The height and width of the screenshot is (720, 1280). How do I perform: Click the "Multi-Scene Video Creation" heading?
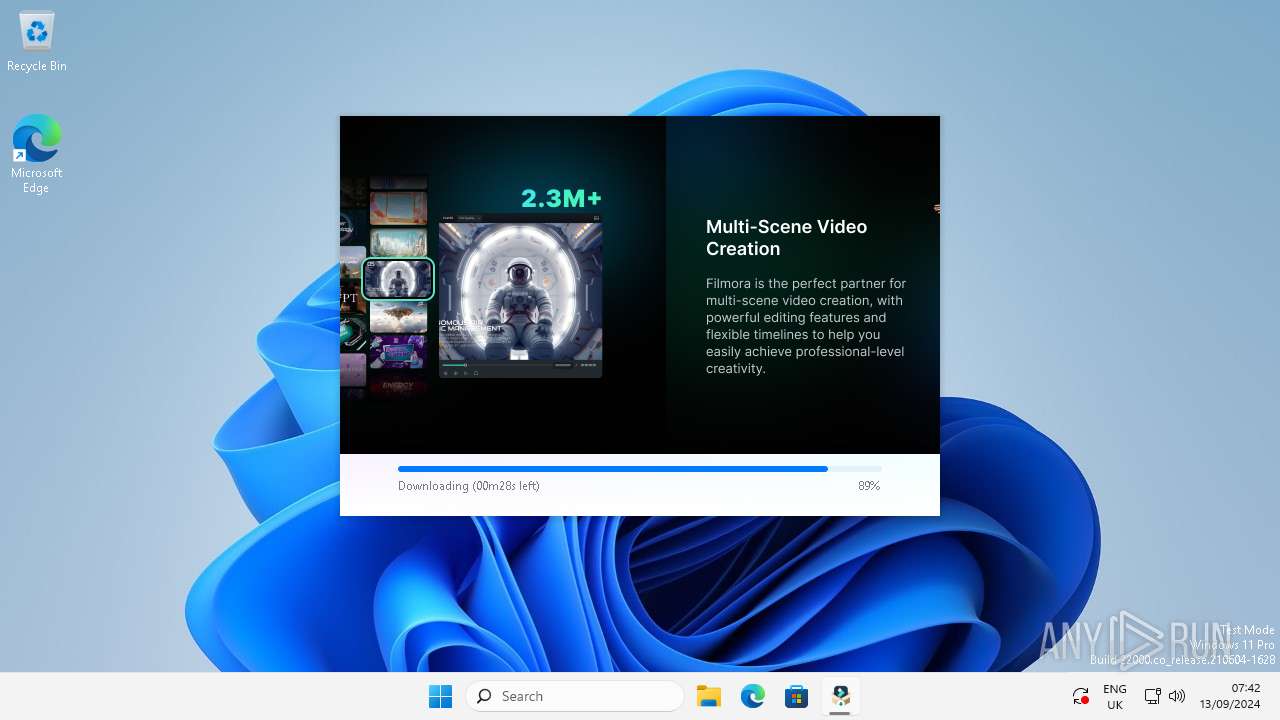pos(787,238)
